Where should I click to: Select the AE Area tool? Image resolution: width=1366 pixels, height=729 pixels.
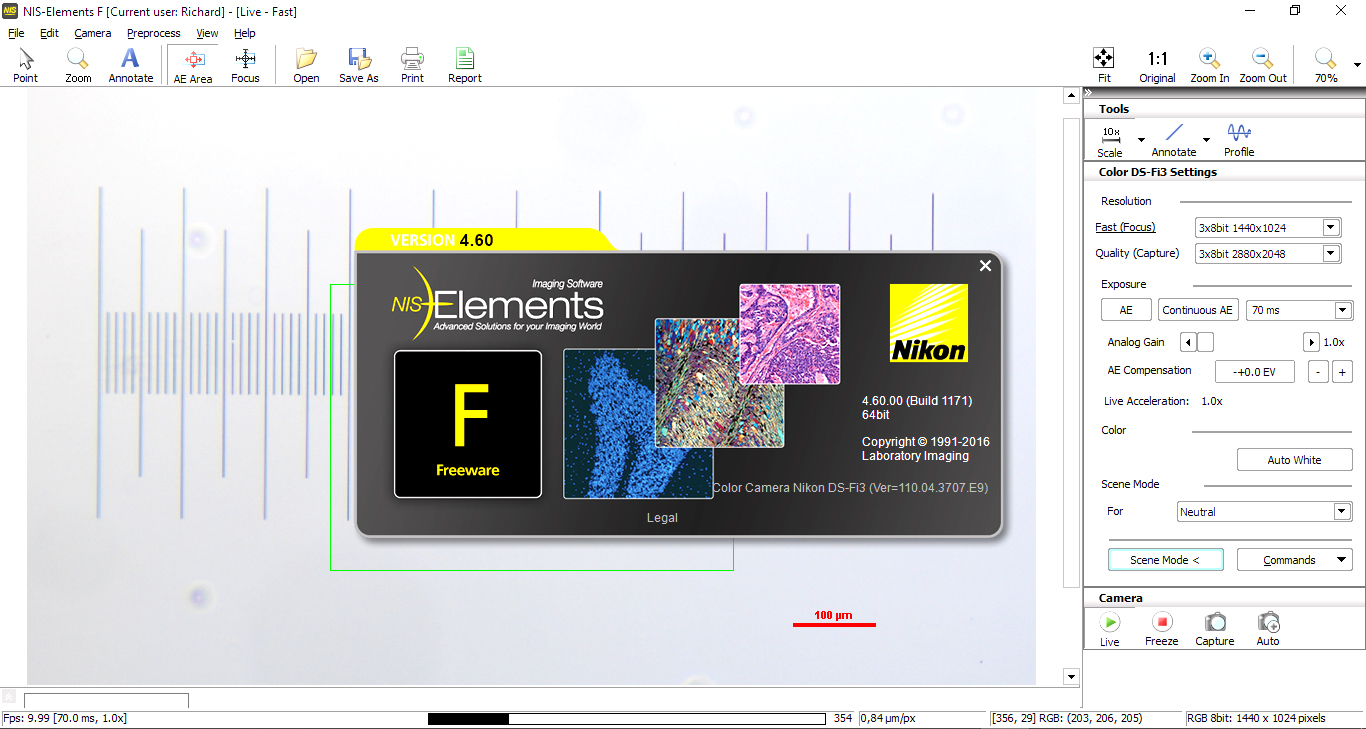[x=192, y=64]
